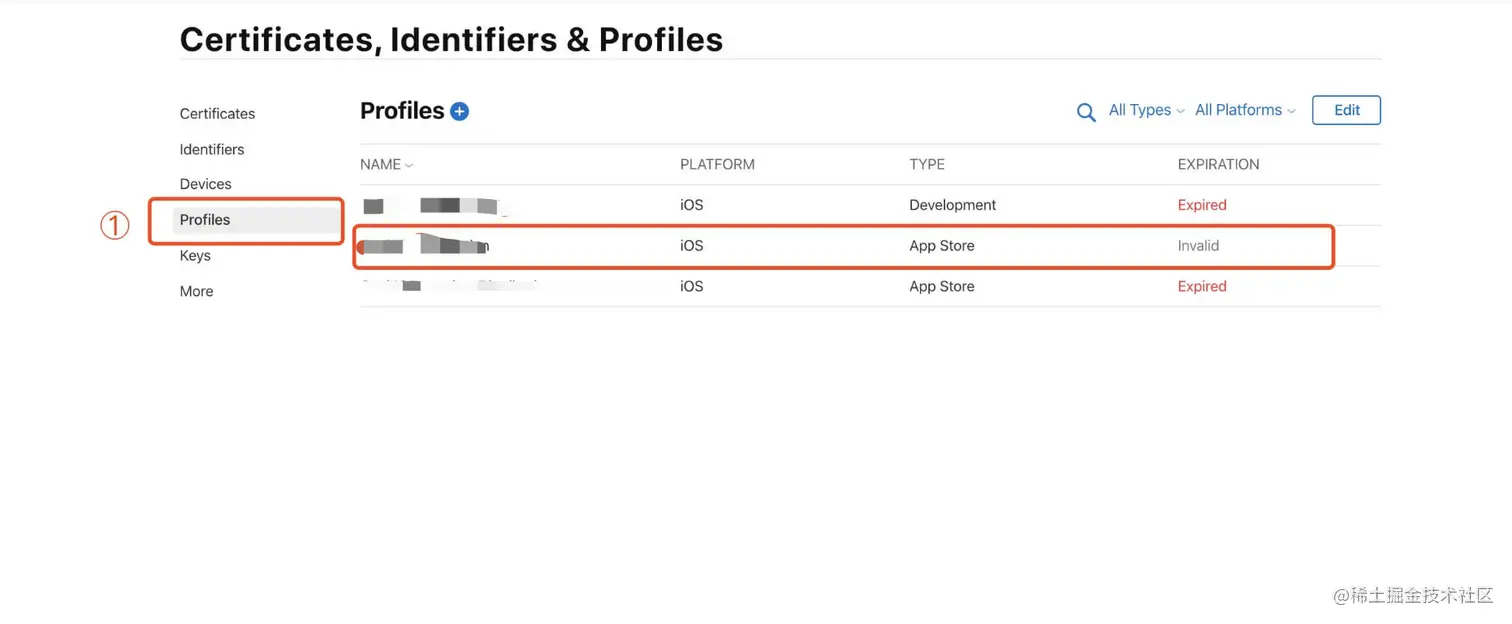Image resolution: width=1512 pixels, height=624 pixels.
Task: Click the Edit button
Action: (x=1346, y=110)
